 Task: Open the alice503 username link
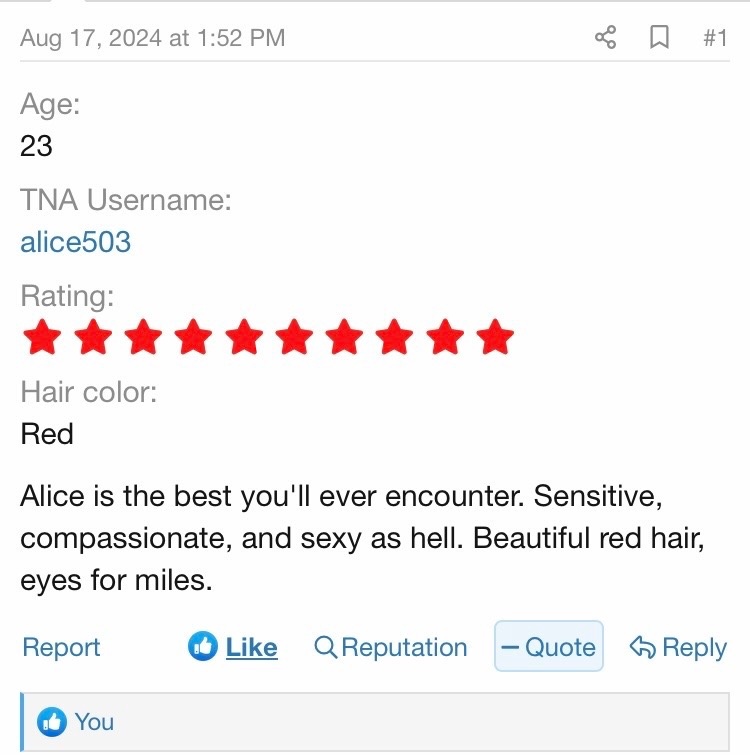pos(75,242)
